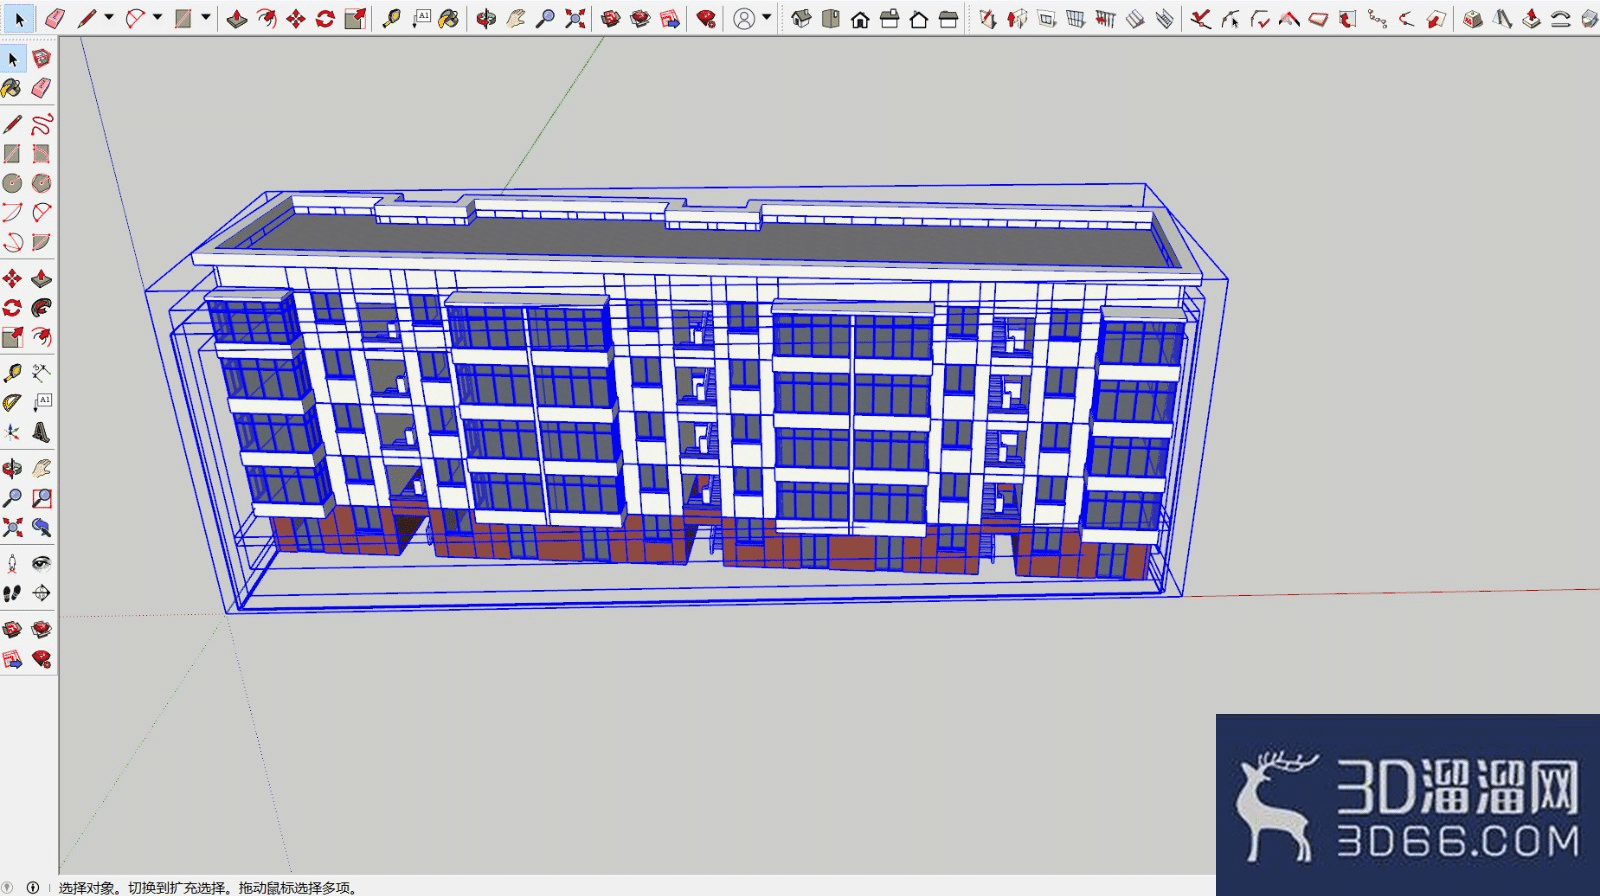Screen dimensions: 1600x896
Task: Click the info icon in status bar
Action: 32,887
